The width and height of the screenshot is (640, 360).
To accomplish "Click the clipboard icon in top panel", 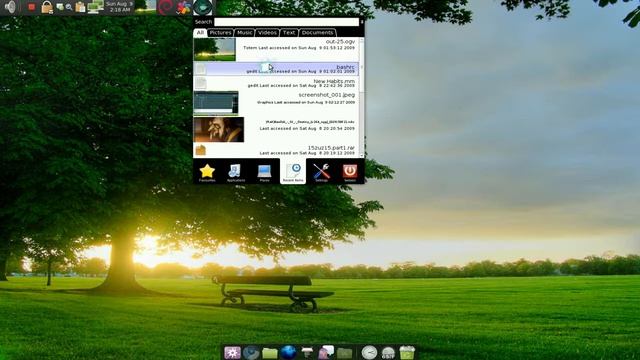I will click(x=80, y=7).
